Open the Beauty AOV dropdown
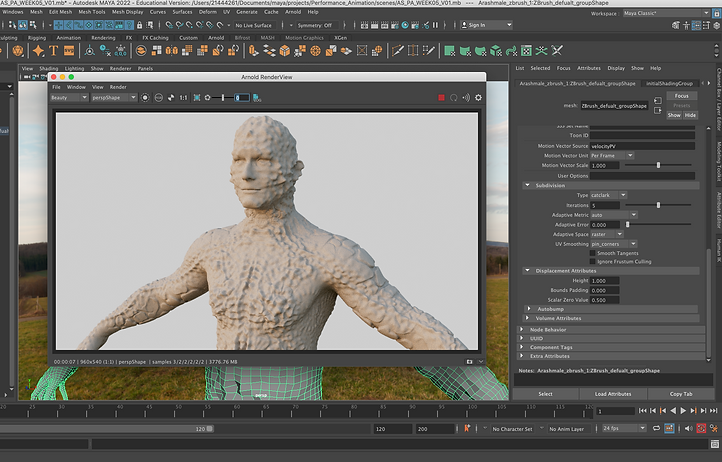This screenshot has width=722, height=462. click(69, 98)
